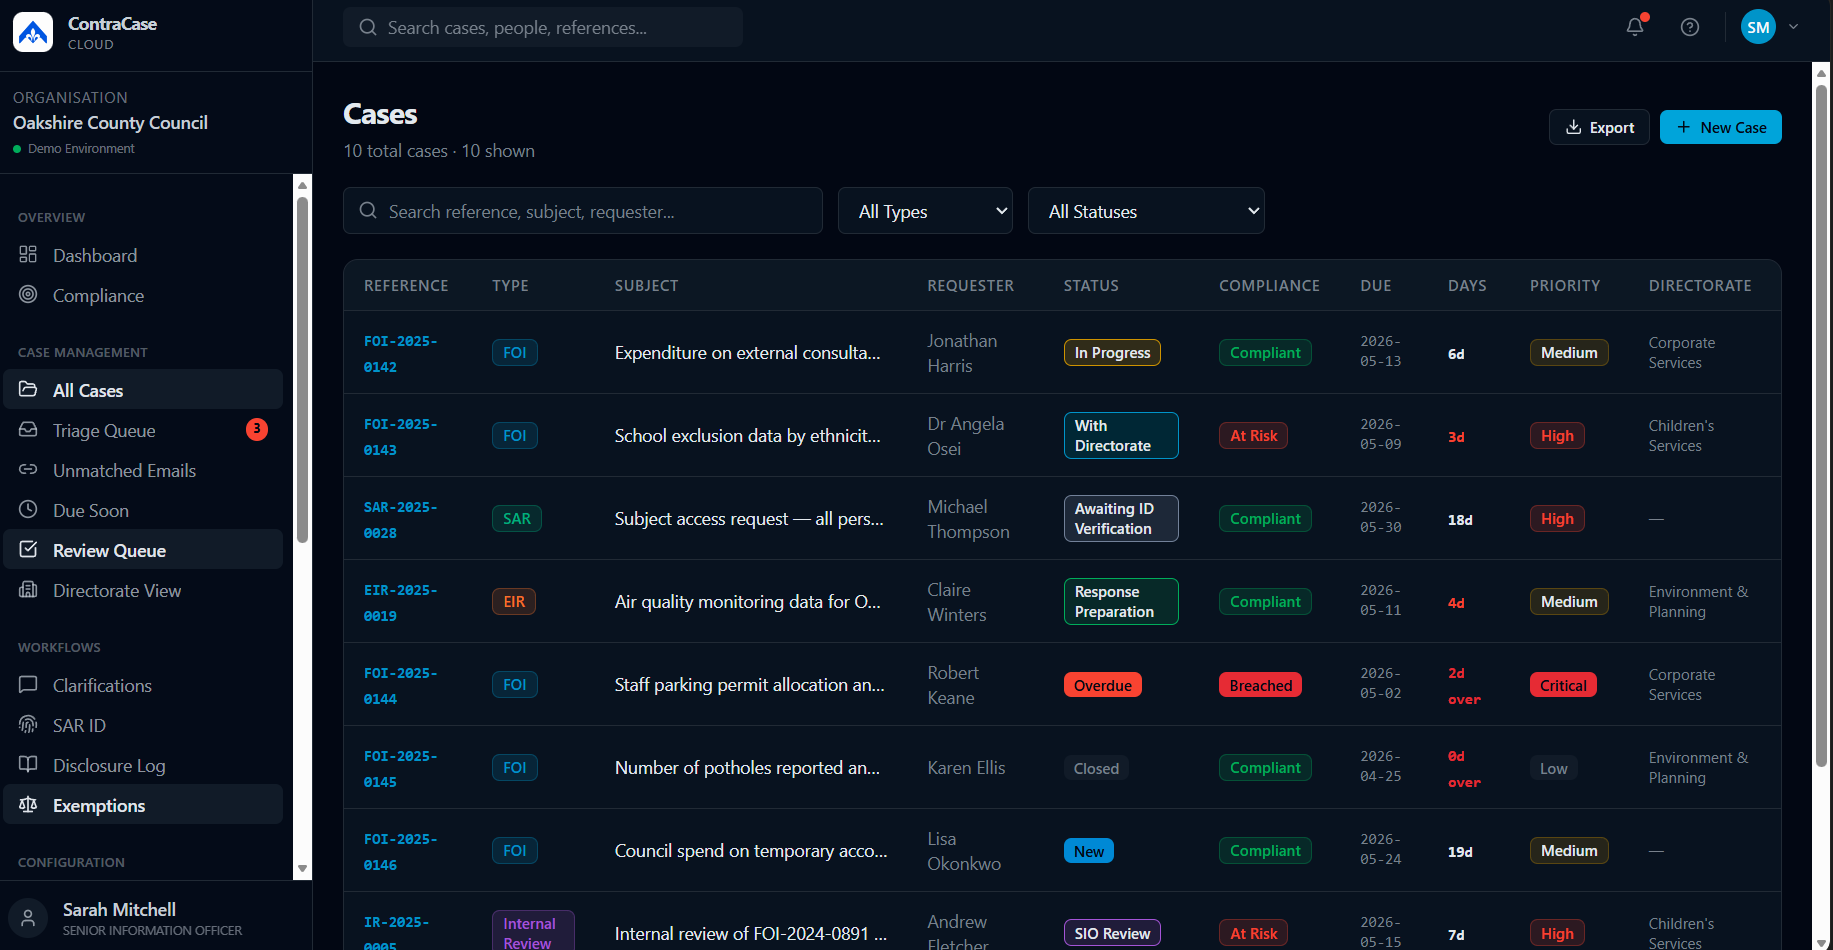The image size is (1833, 950).
Task: Open case FOI-2025-0143
Action: (x=401, y=437)
